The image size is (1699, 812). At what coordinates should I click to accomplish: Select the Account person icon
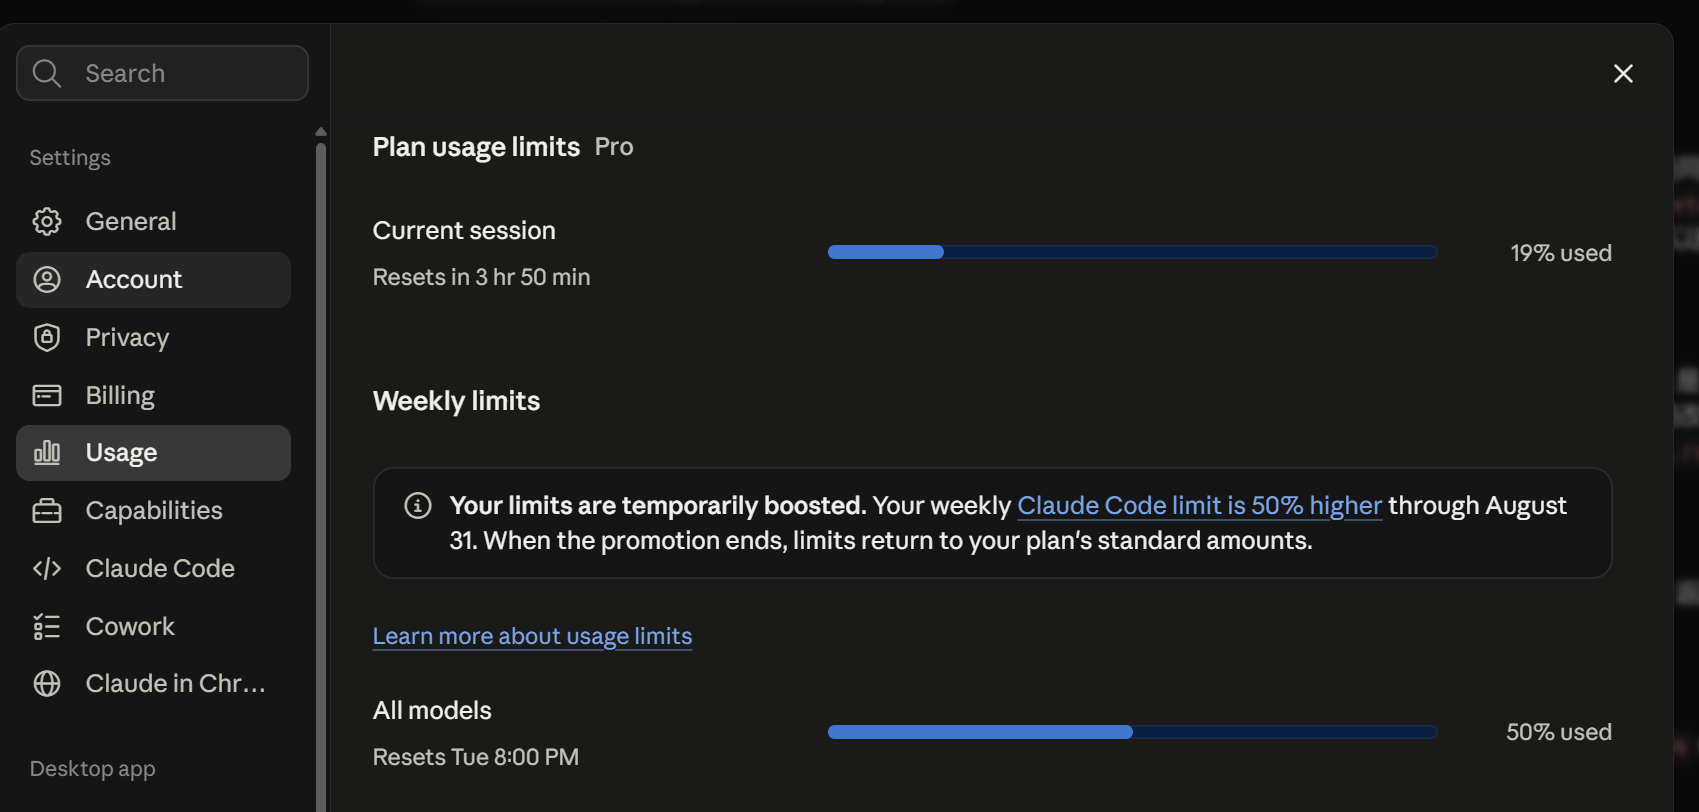(x=47, y=279)
